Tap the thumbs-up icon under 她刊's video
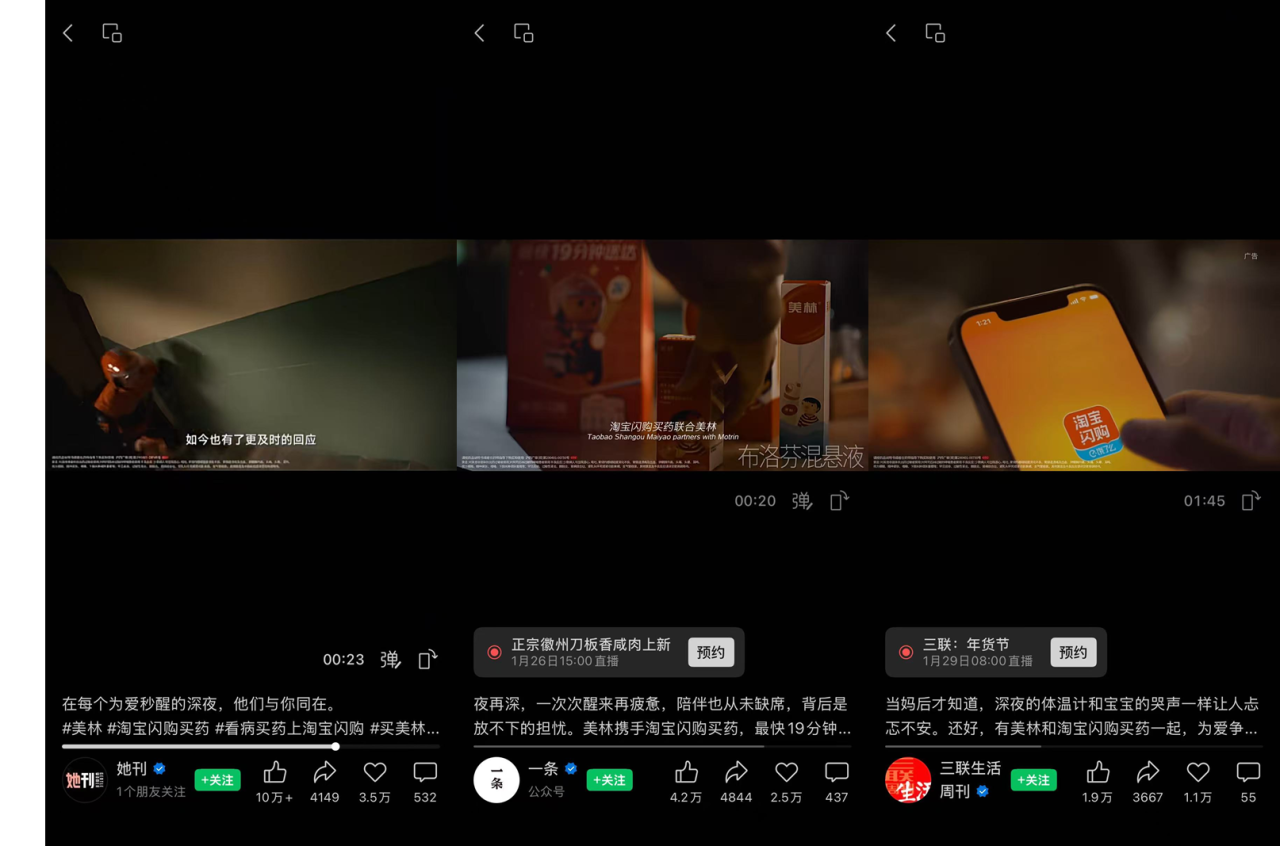The width and height of the screenshot is (1280, 846). click(273, 772)
